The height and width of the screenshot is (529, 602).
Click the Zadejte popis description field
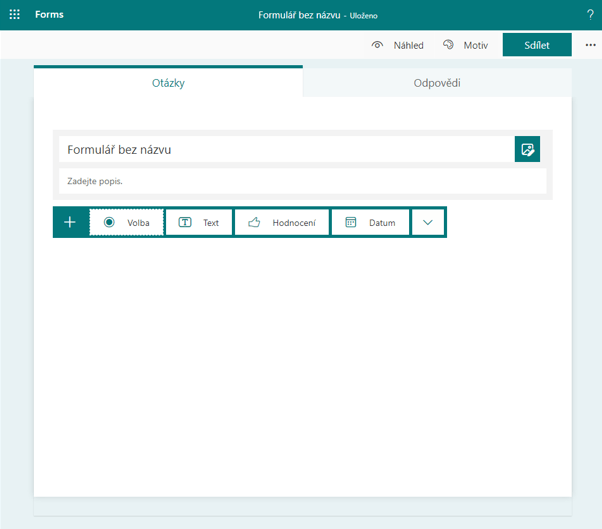click(302, 181)
